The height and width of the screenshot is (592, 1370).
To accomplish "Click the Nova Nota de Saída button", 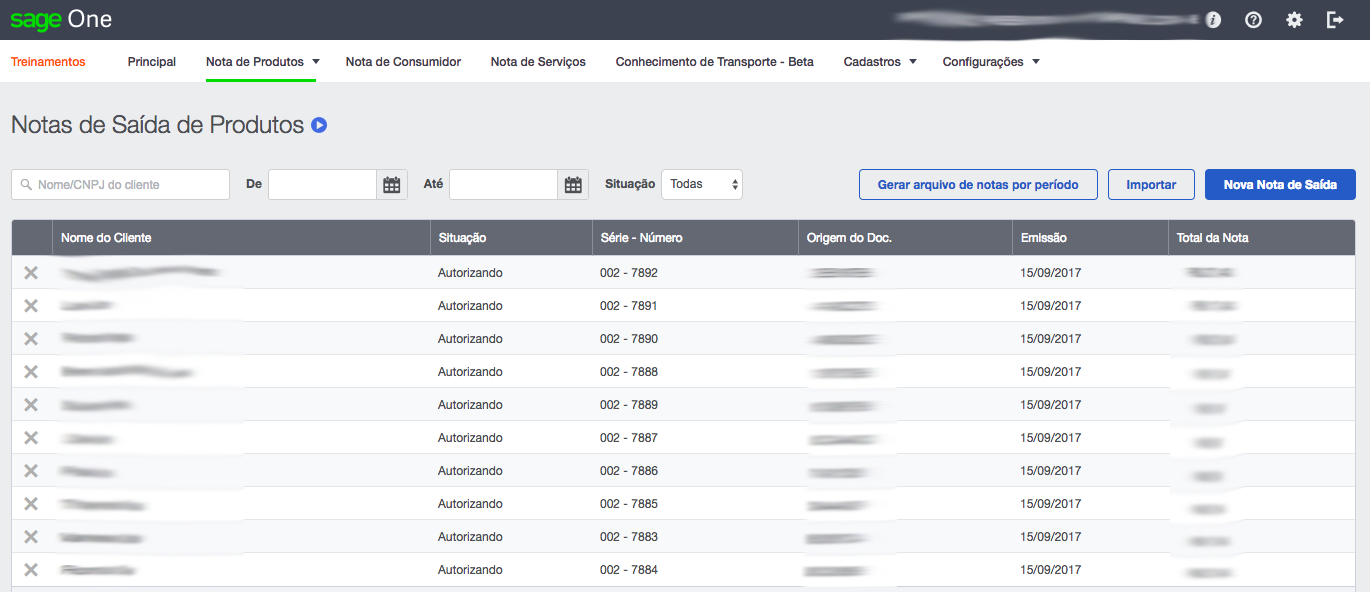I will pyautogui.click(x=1280, y=184).
